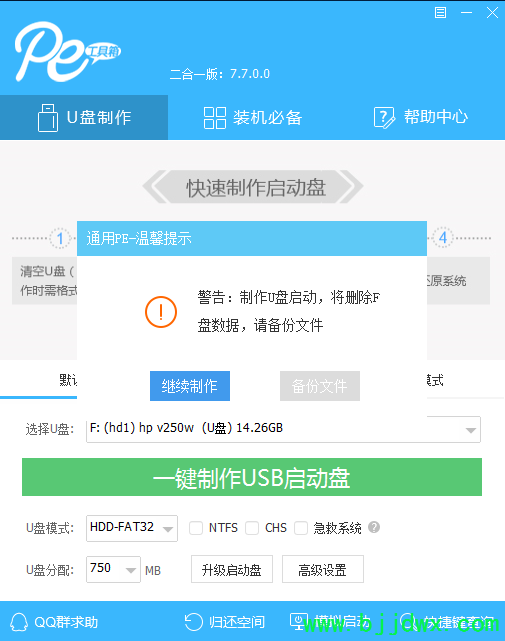Click the 高级设置 button
The height and width of the screenshot is (641, 505).
pos(323,569)
